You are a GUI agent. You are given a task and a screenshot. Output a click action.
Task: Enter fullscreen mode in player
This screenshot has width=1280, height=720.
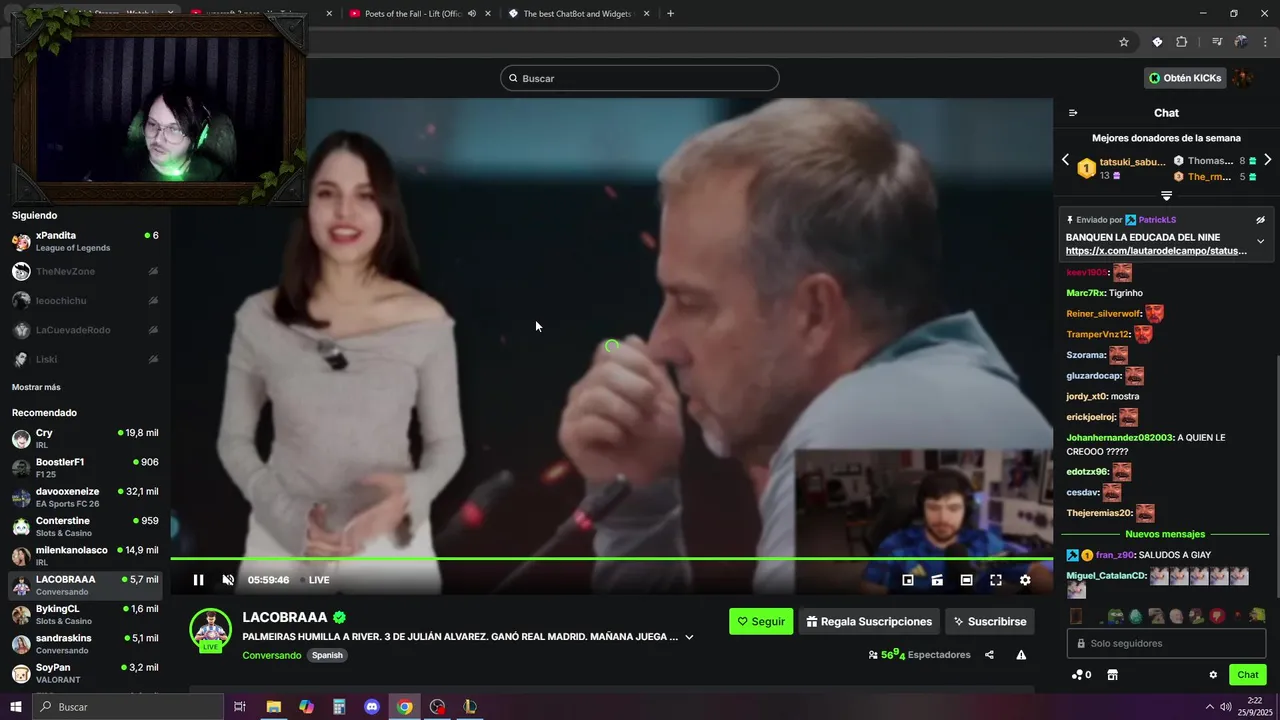point(996,580)
